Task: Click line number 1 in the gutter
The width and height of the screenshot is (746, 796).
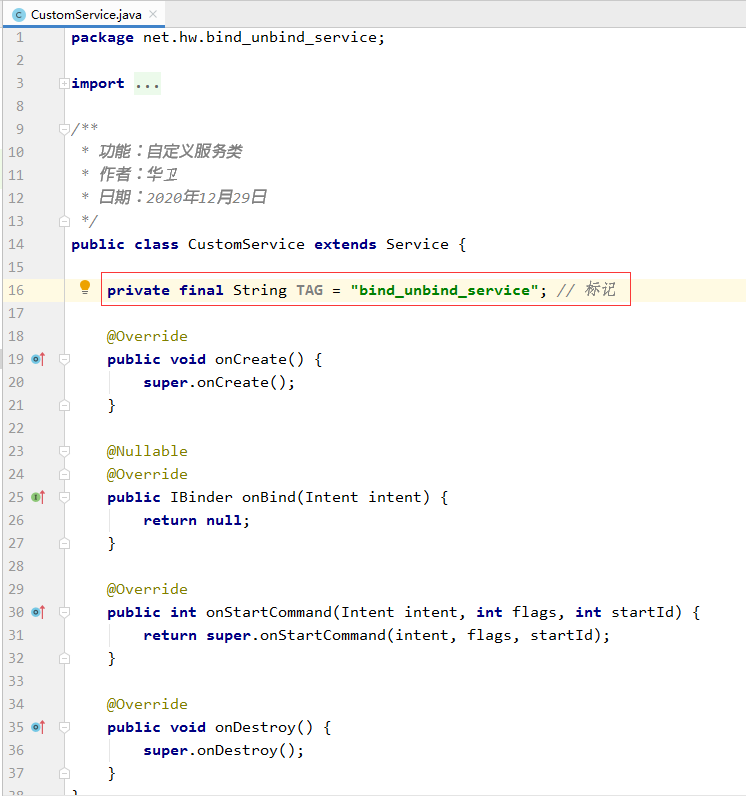Action: [20, 38]
